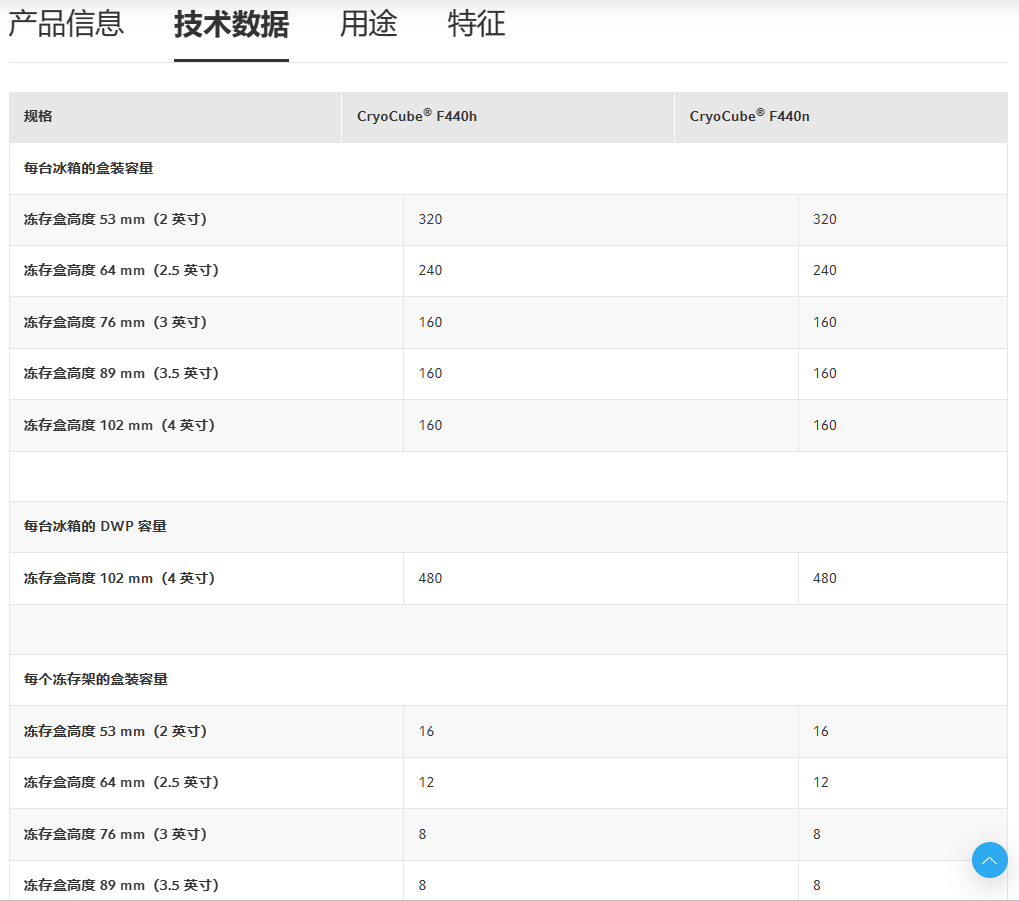The image size is (1019, 901).
Task: Click 冻存盒高度 76 mm row under 每台冰箱的盒装容量
Action: tap(508, 322)
